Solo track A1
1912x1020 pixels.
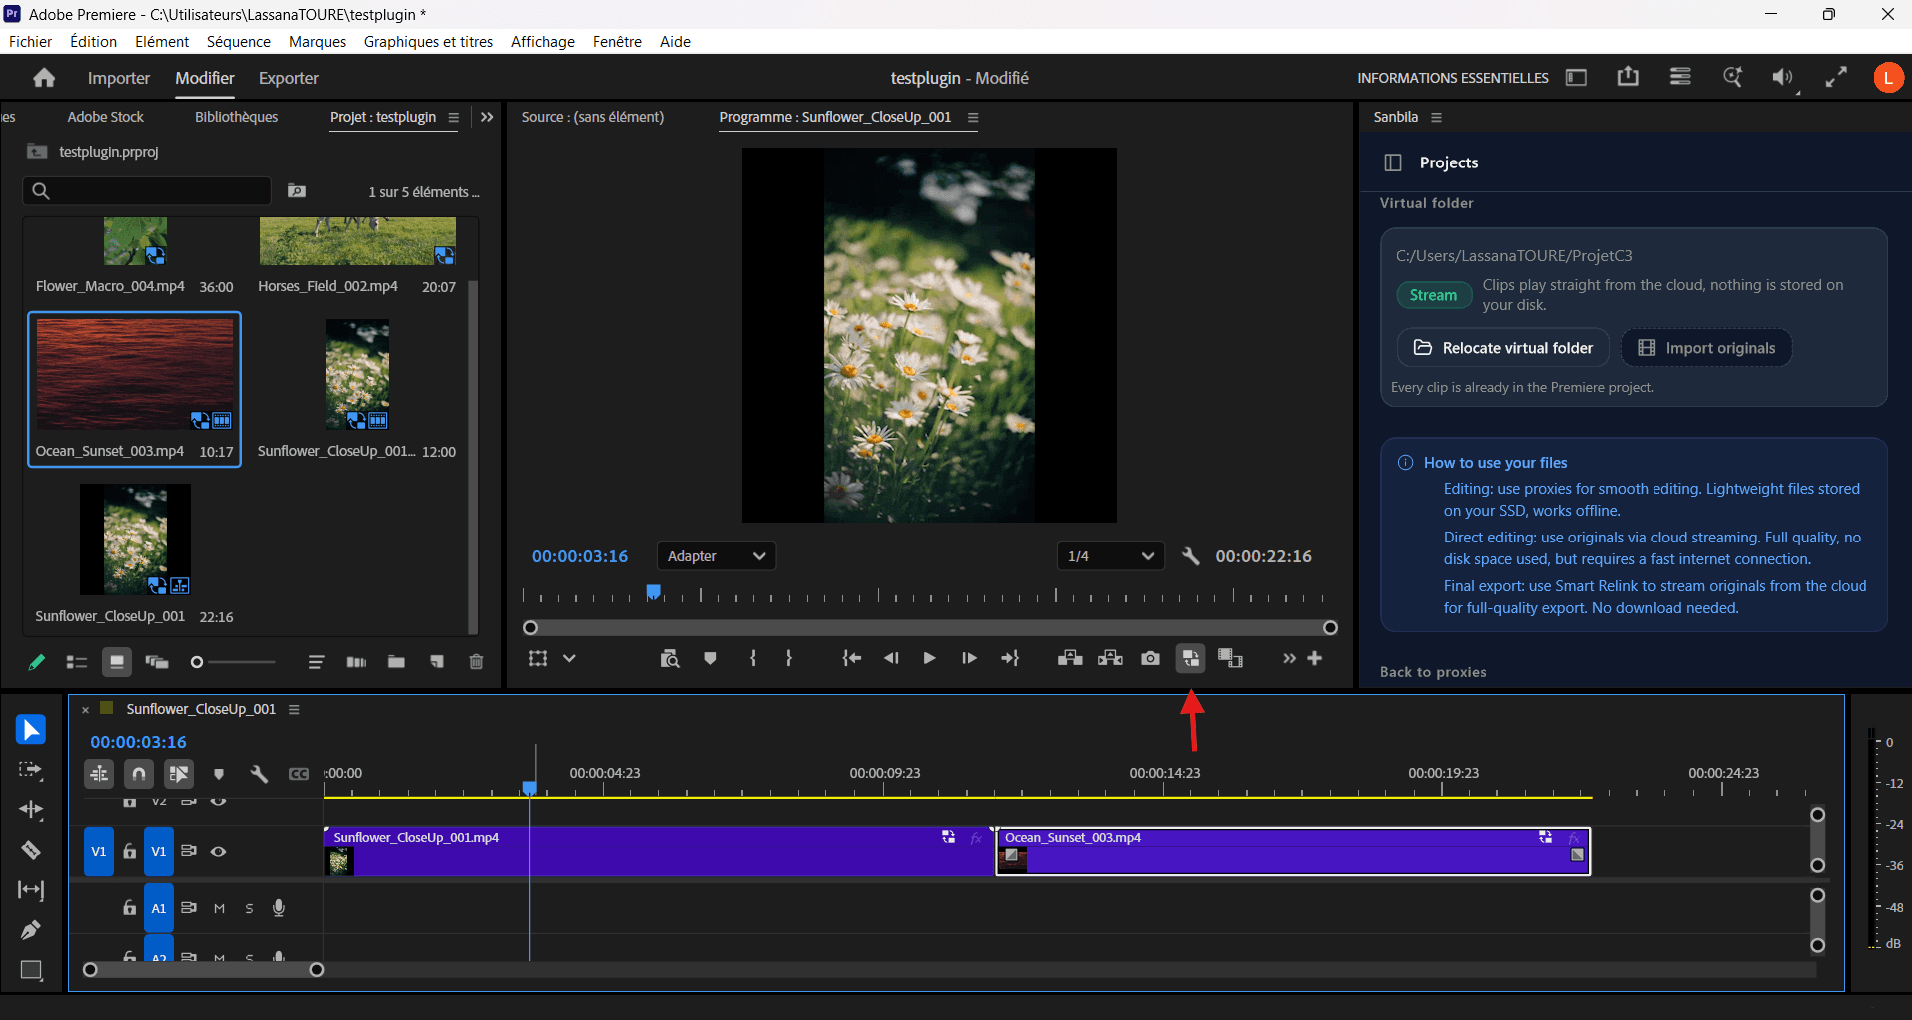click(x=249, y=908)
